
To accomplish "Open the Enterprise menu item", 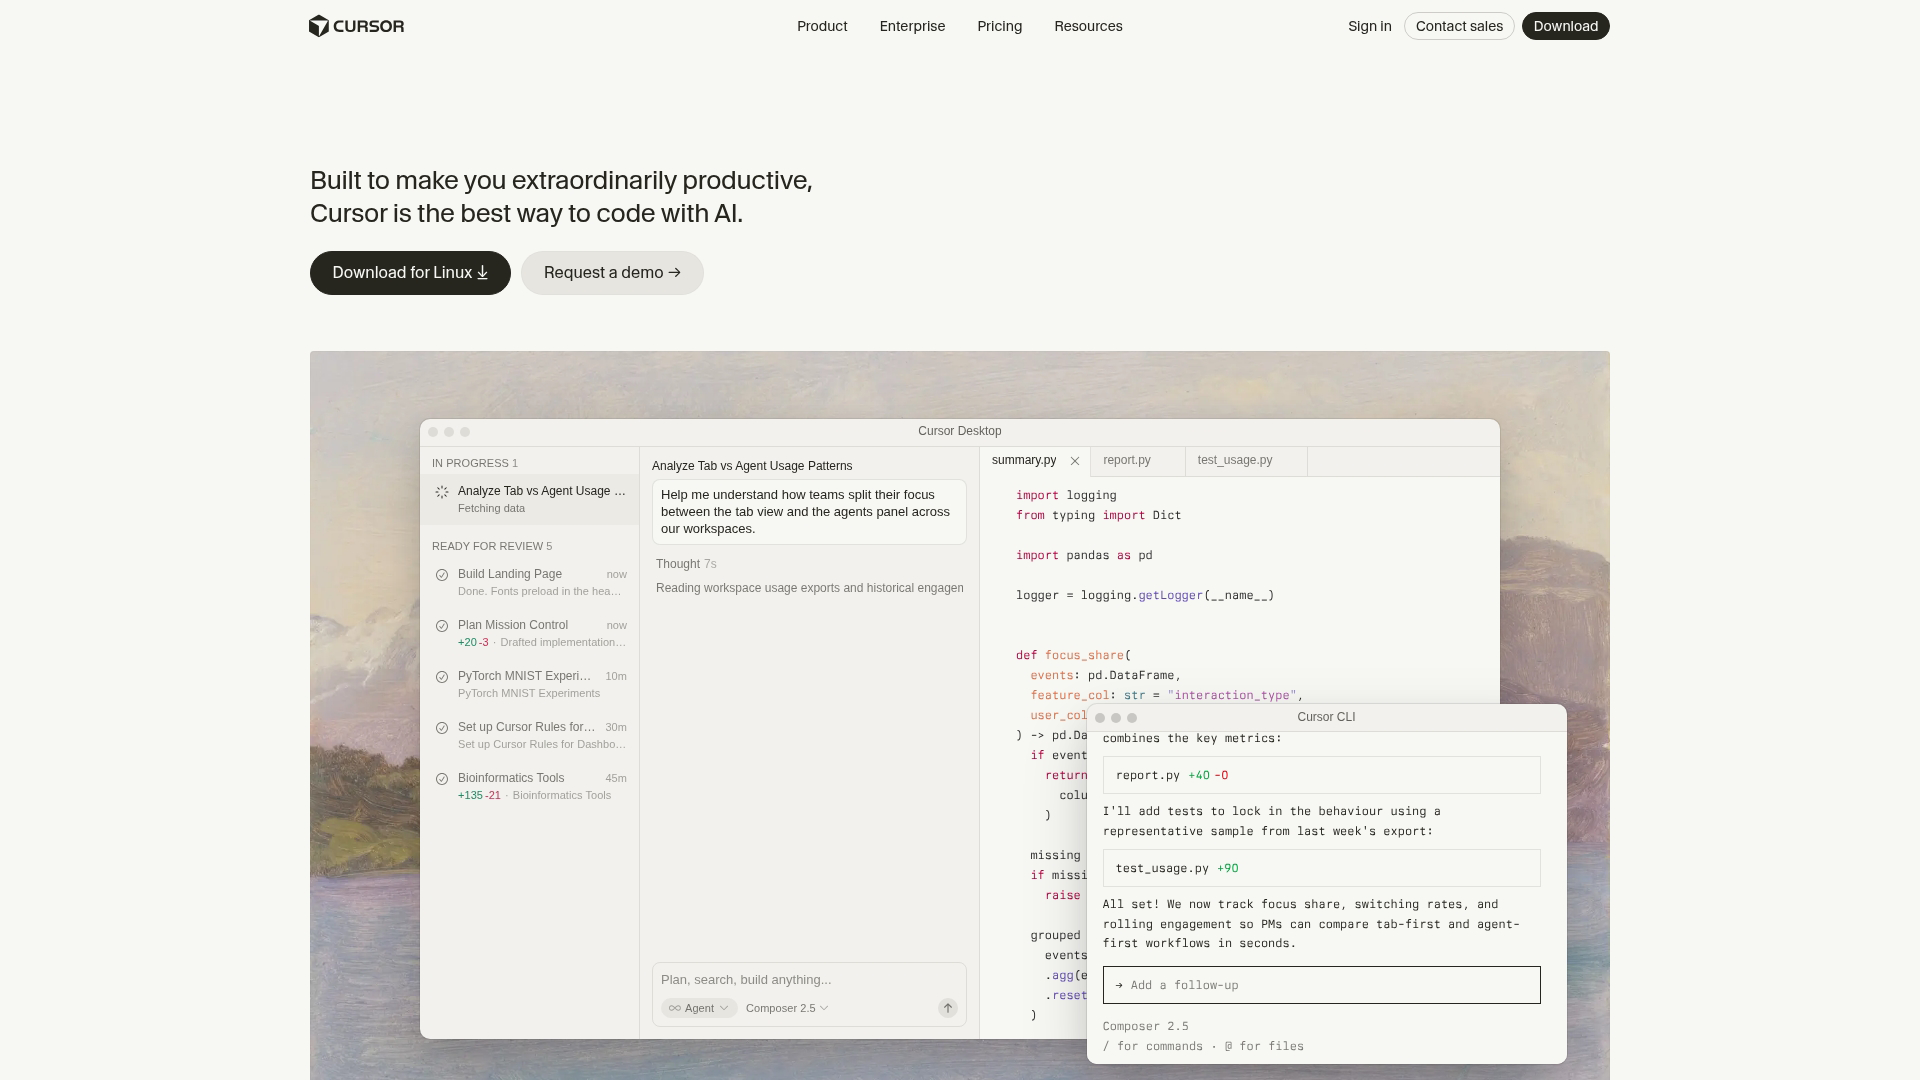I will tap(912, 26).
